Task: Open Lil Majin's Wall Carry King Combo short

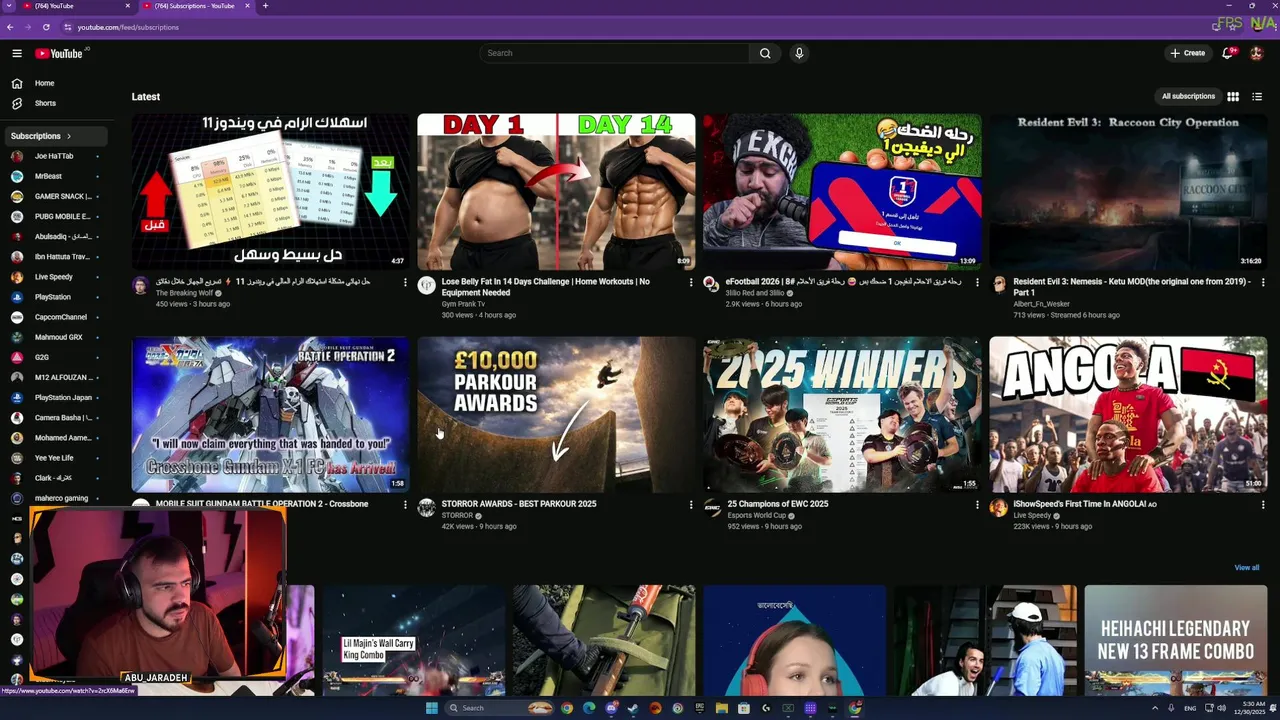Action: (x=413, y=640)
